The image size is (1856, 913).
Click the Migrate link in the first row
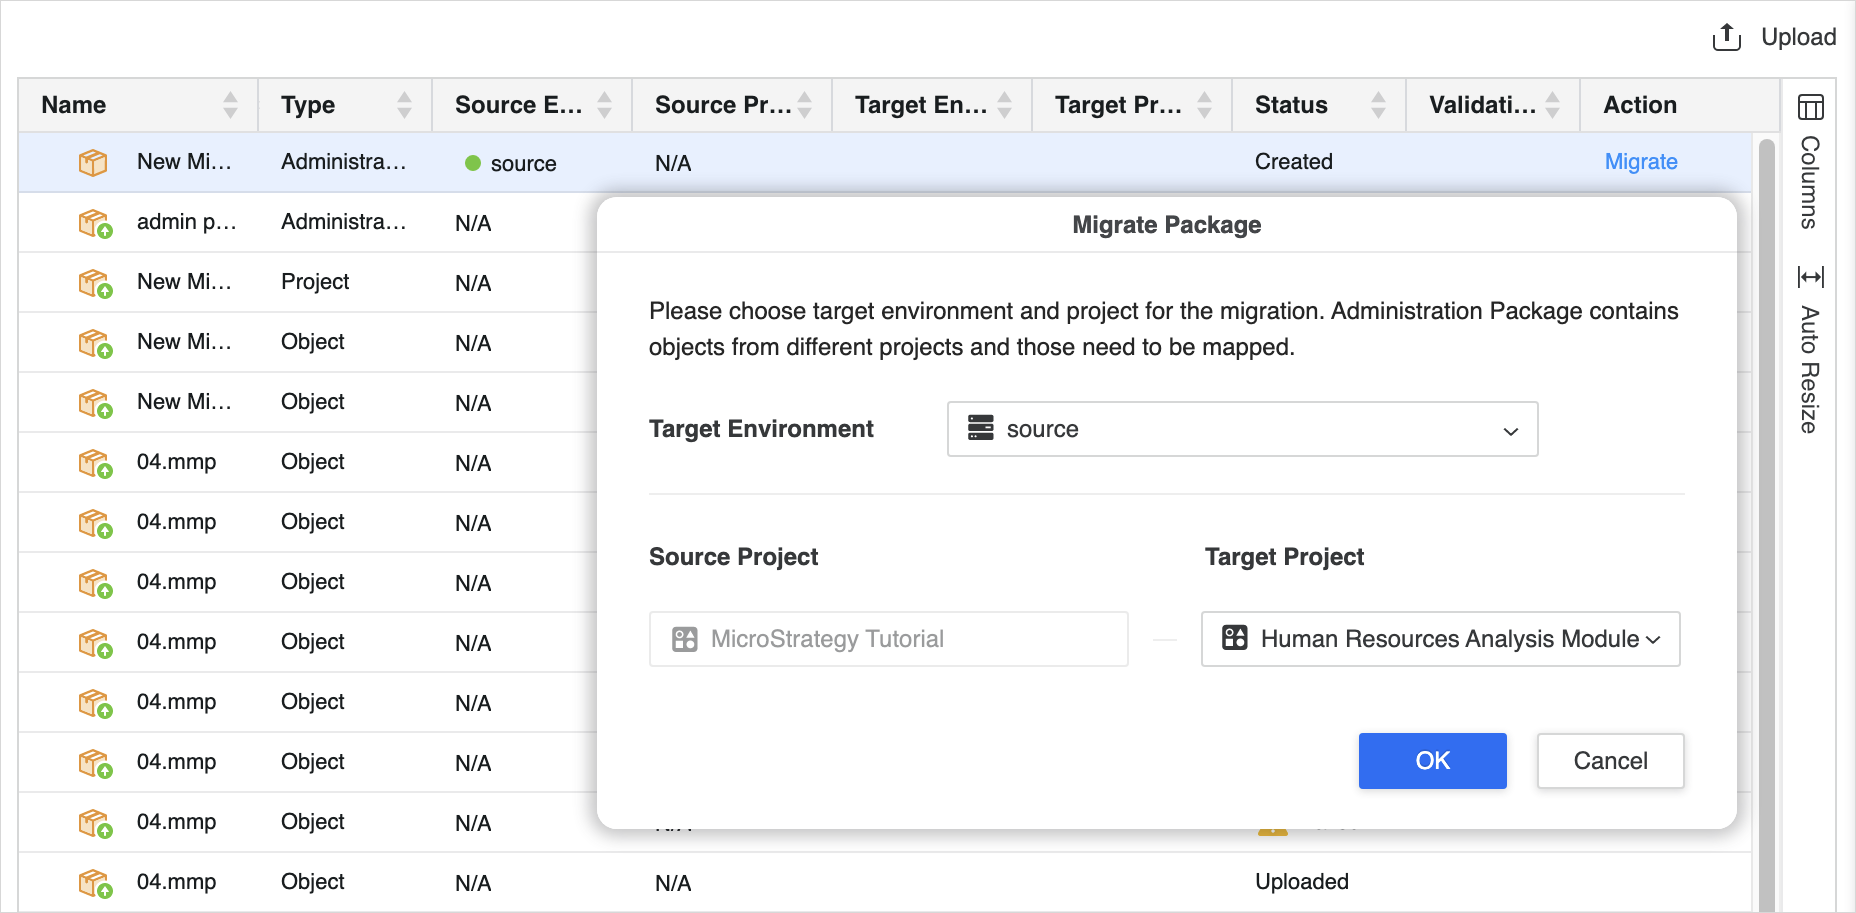click(1640, 162)
